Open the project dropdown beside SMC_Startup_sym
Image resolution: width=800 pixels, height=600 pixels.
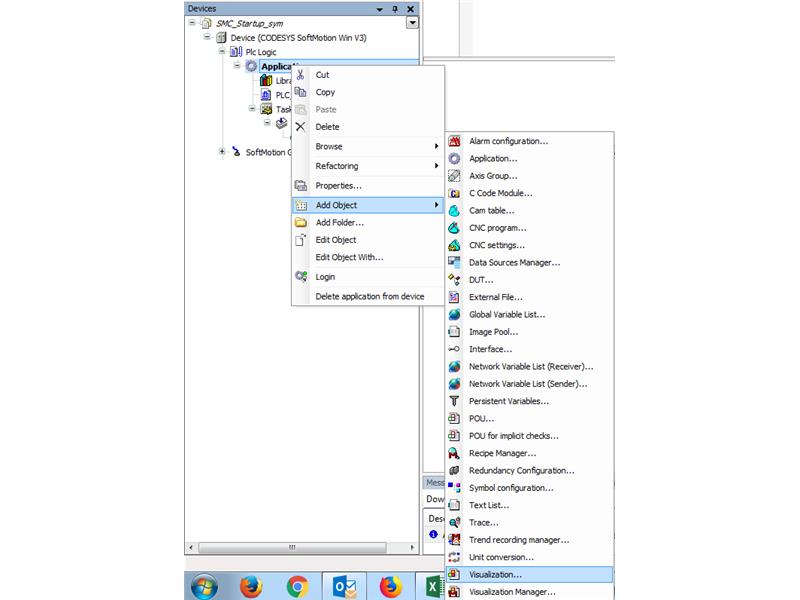point(412,23)
